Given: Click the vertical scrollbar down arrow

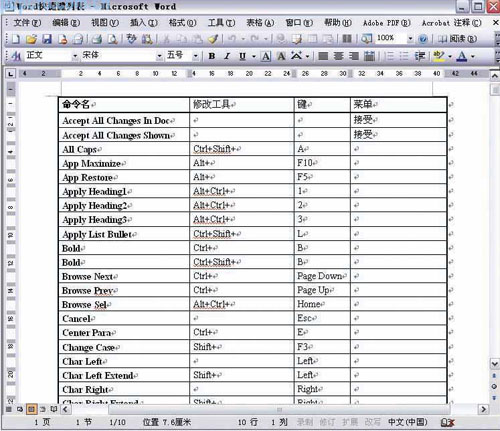Looking at the screenshot, I should tap(494, 363).
